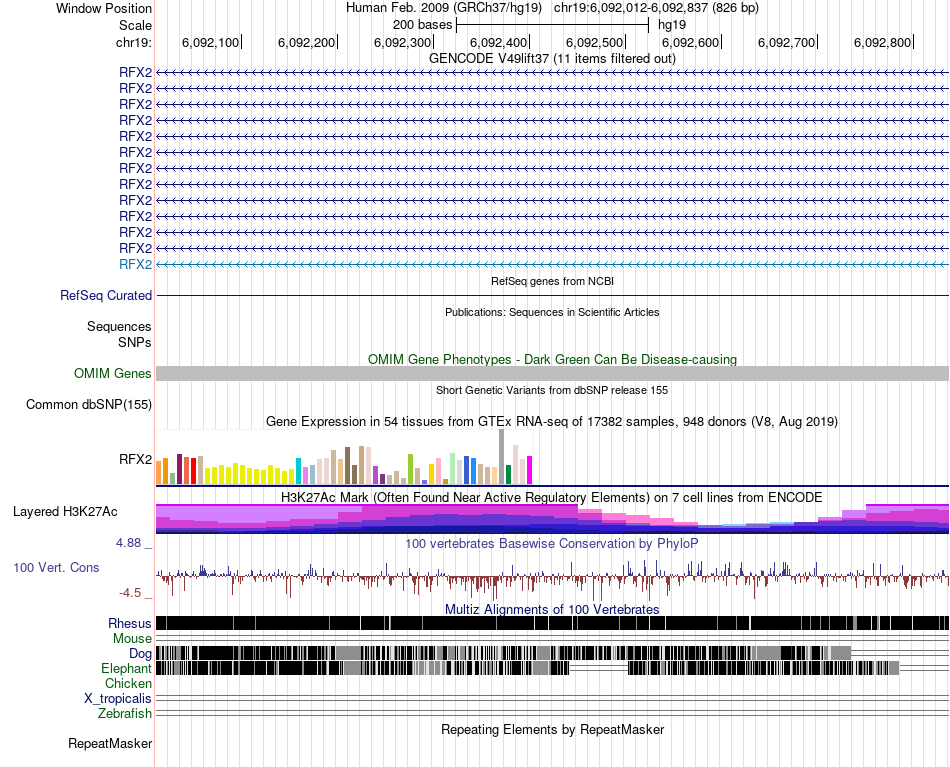Open the Common dbSNP(155) track label
This screenshot has height=767, width=950.
pyautogui.click(x=89, y=404)
